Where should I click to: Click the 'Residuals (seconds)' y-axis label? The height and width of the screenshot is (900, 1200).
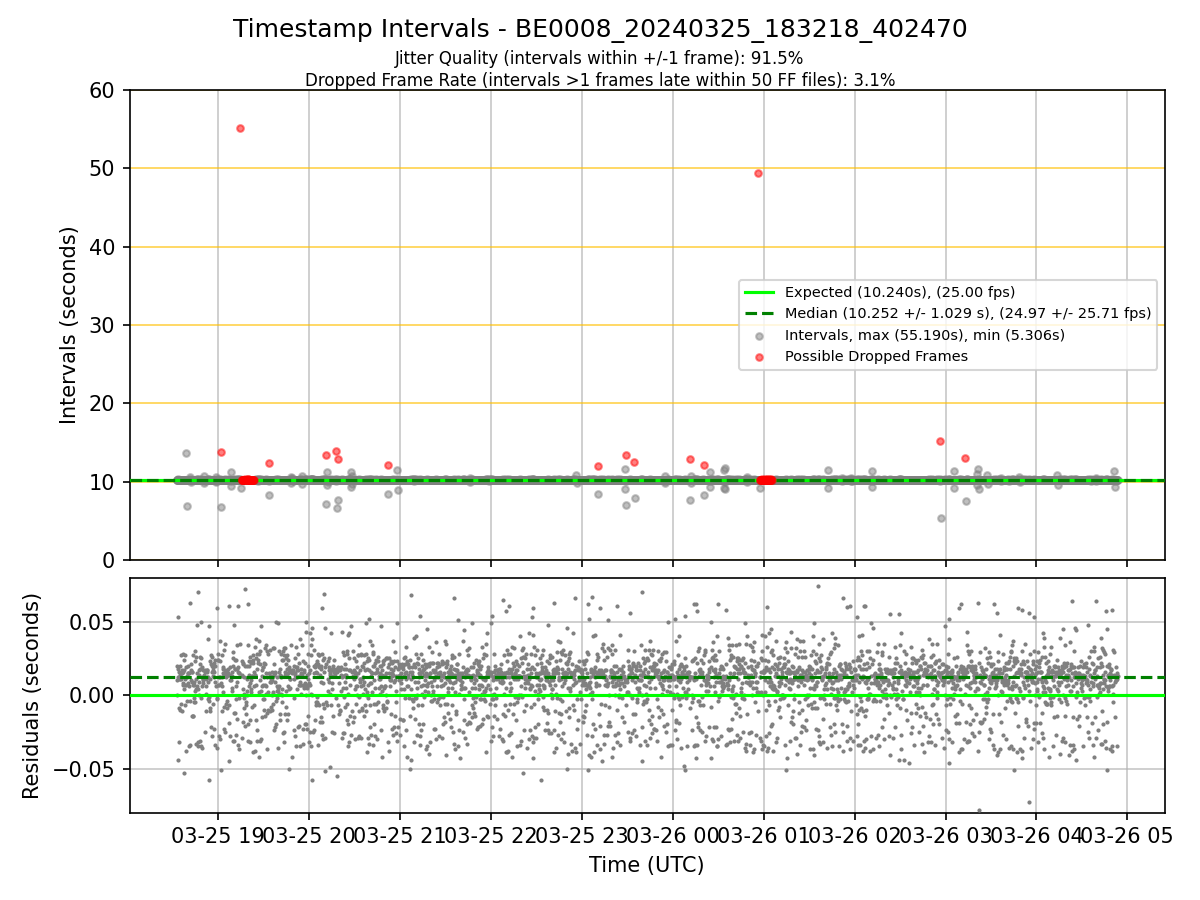[x=32, y=696]
